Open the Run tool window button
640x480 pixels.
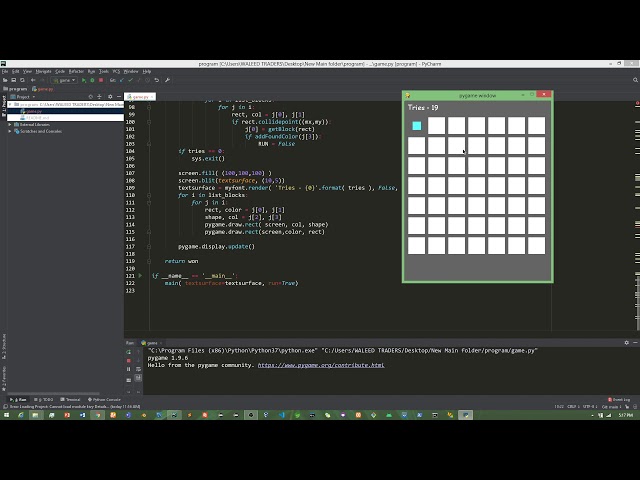pos(18,400)
